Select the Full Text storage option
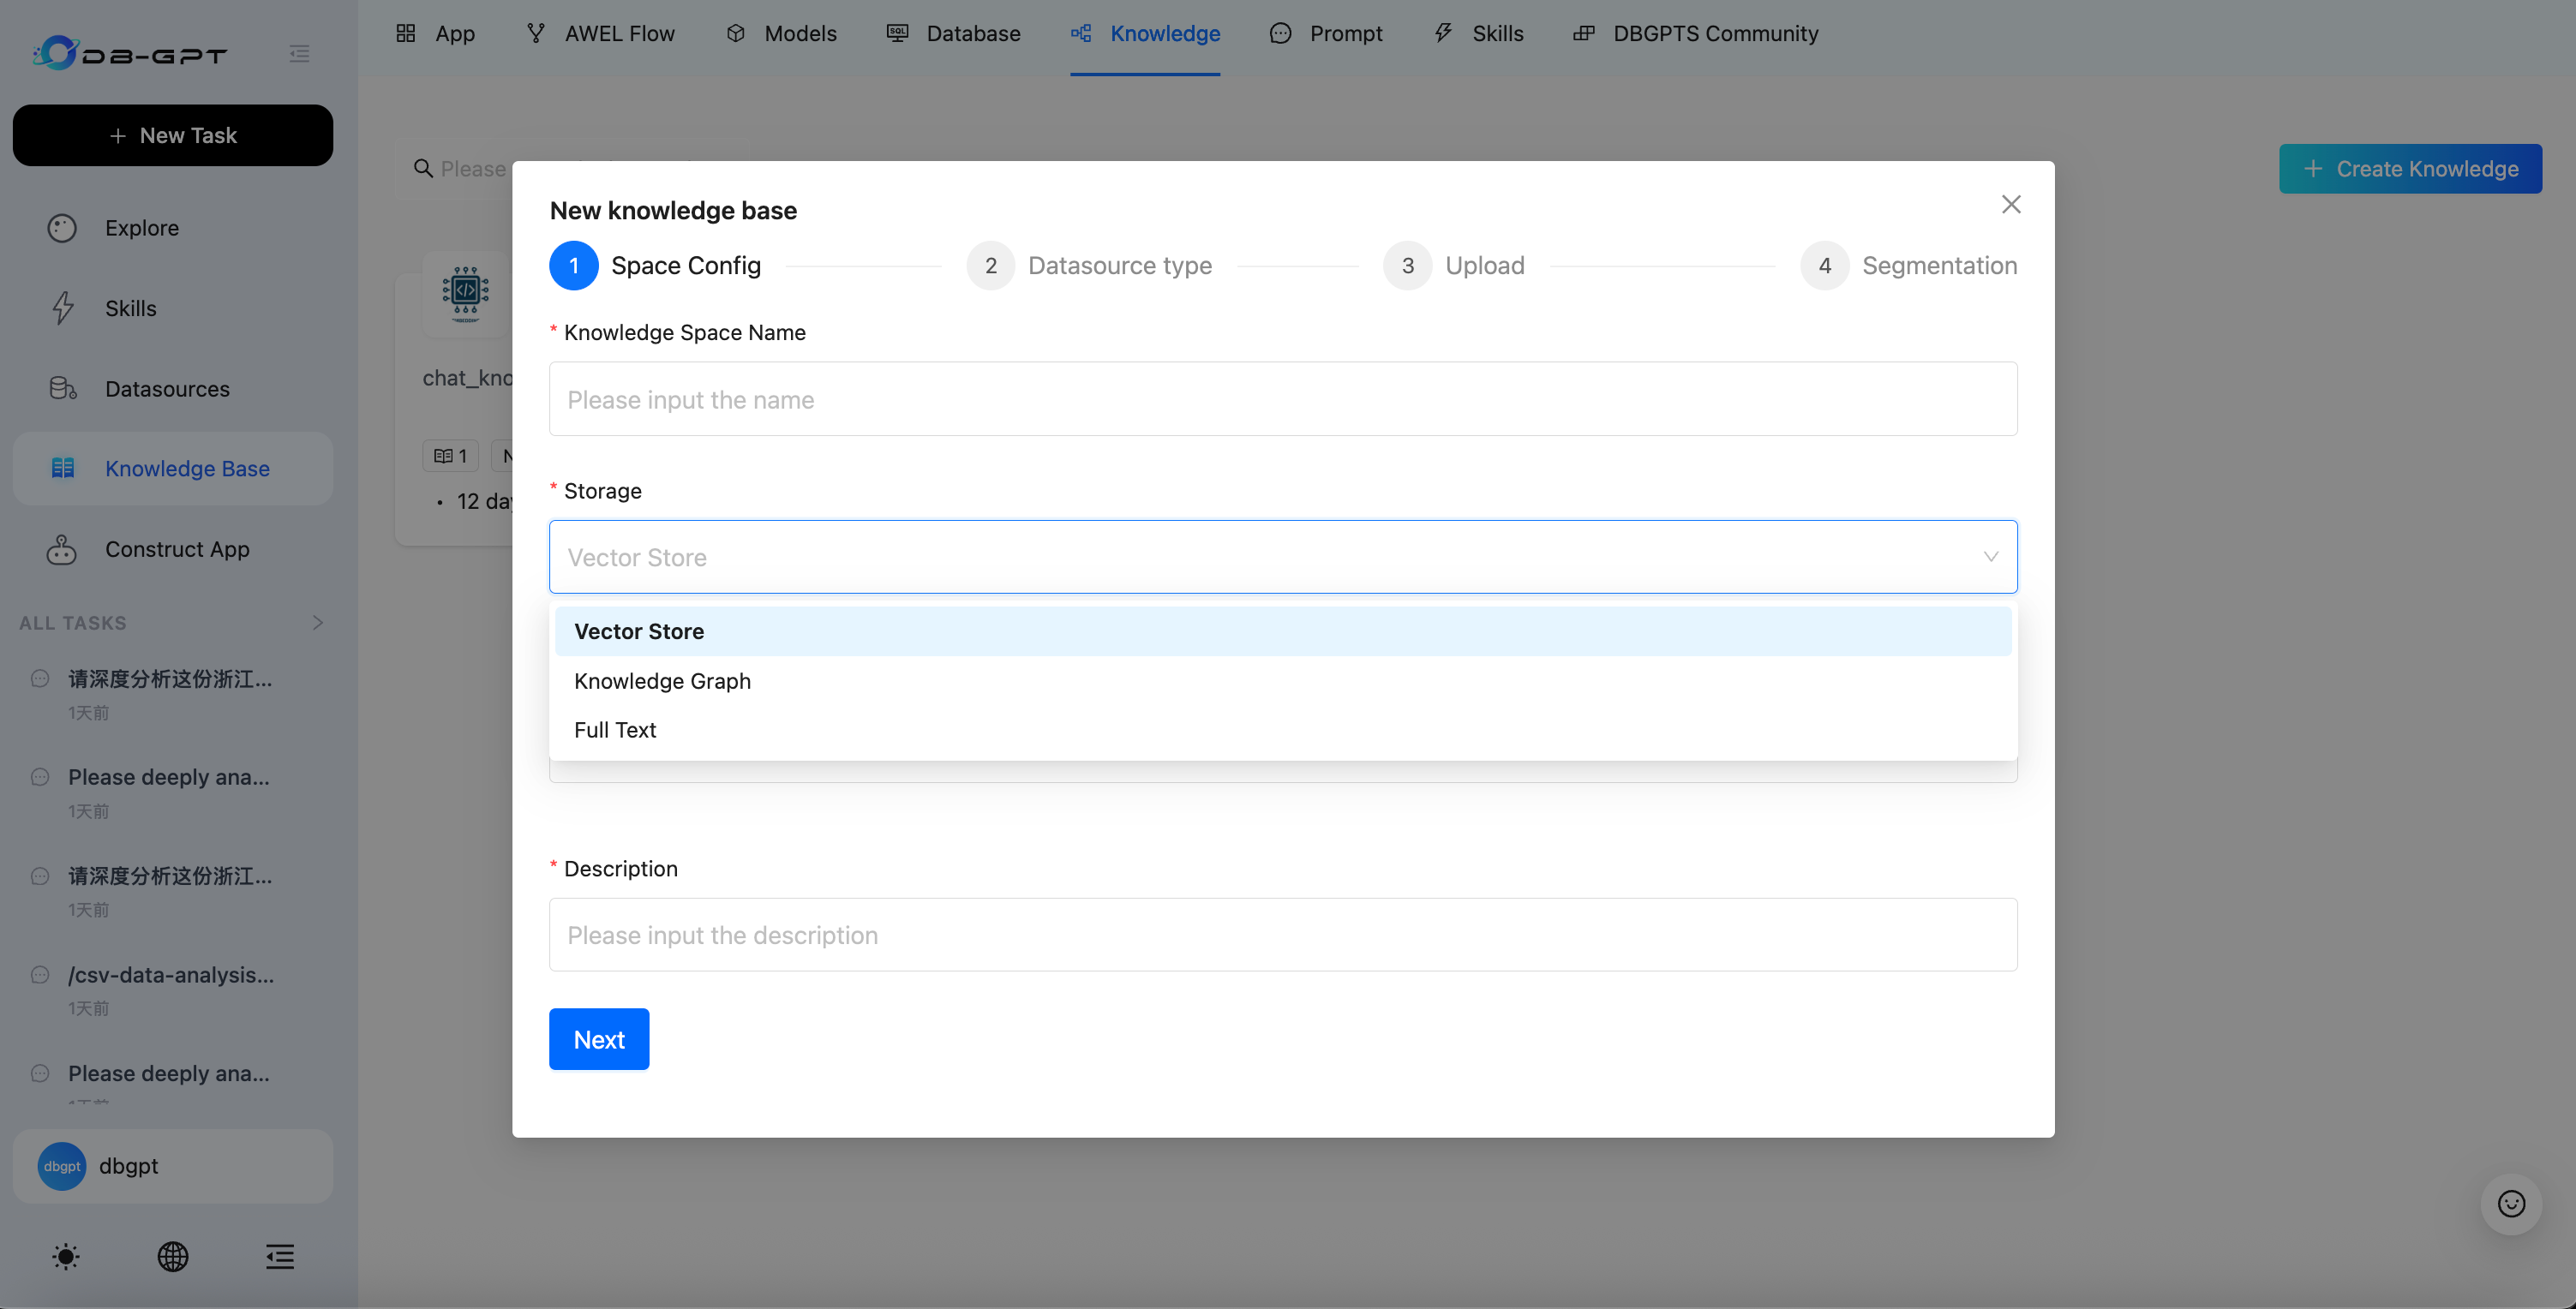2576x1309 pixels. (x=615, y=730)
